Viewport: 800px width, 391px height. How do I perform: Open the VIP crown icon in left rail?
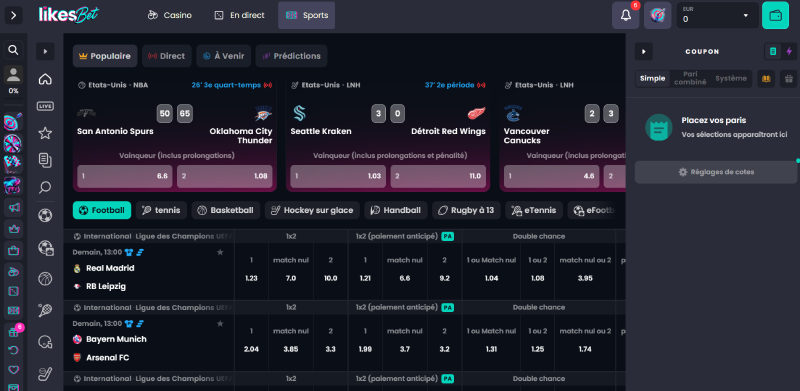(13, 229)
